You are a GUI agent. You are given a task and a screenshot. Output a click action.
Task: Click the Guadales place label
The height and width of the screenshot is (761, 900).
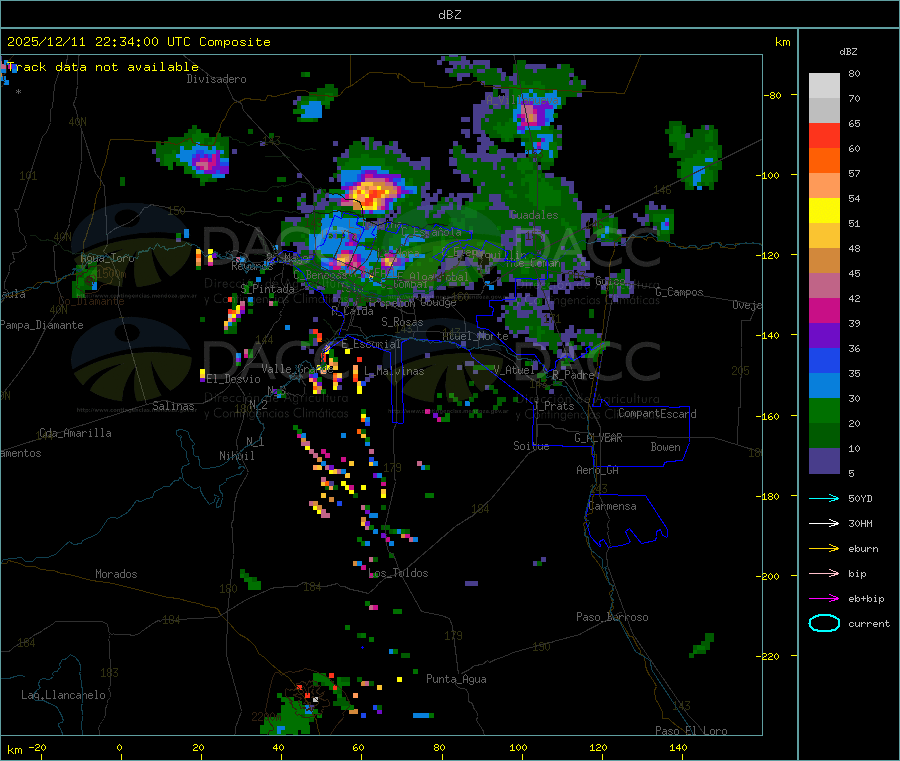click(x=534, y=215)
